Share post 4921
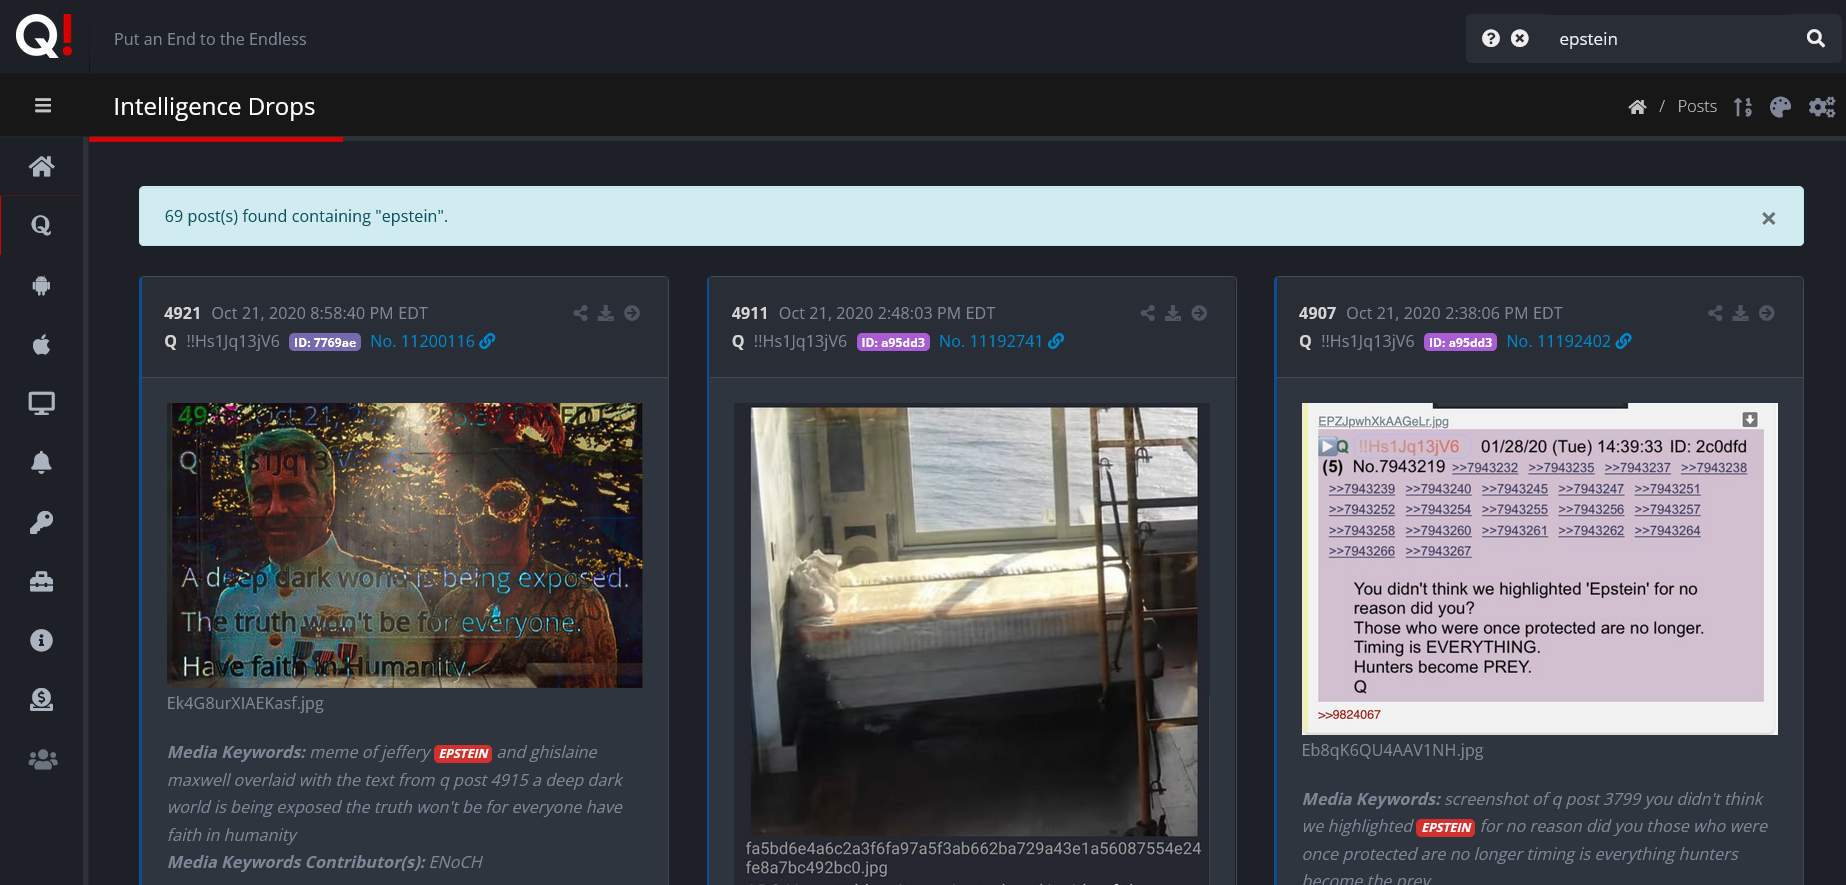 click(581, 313)
